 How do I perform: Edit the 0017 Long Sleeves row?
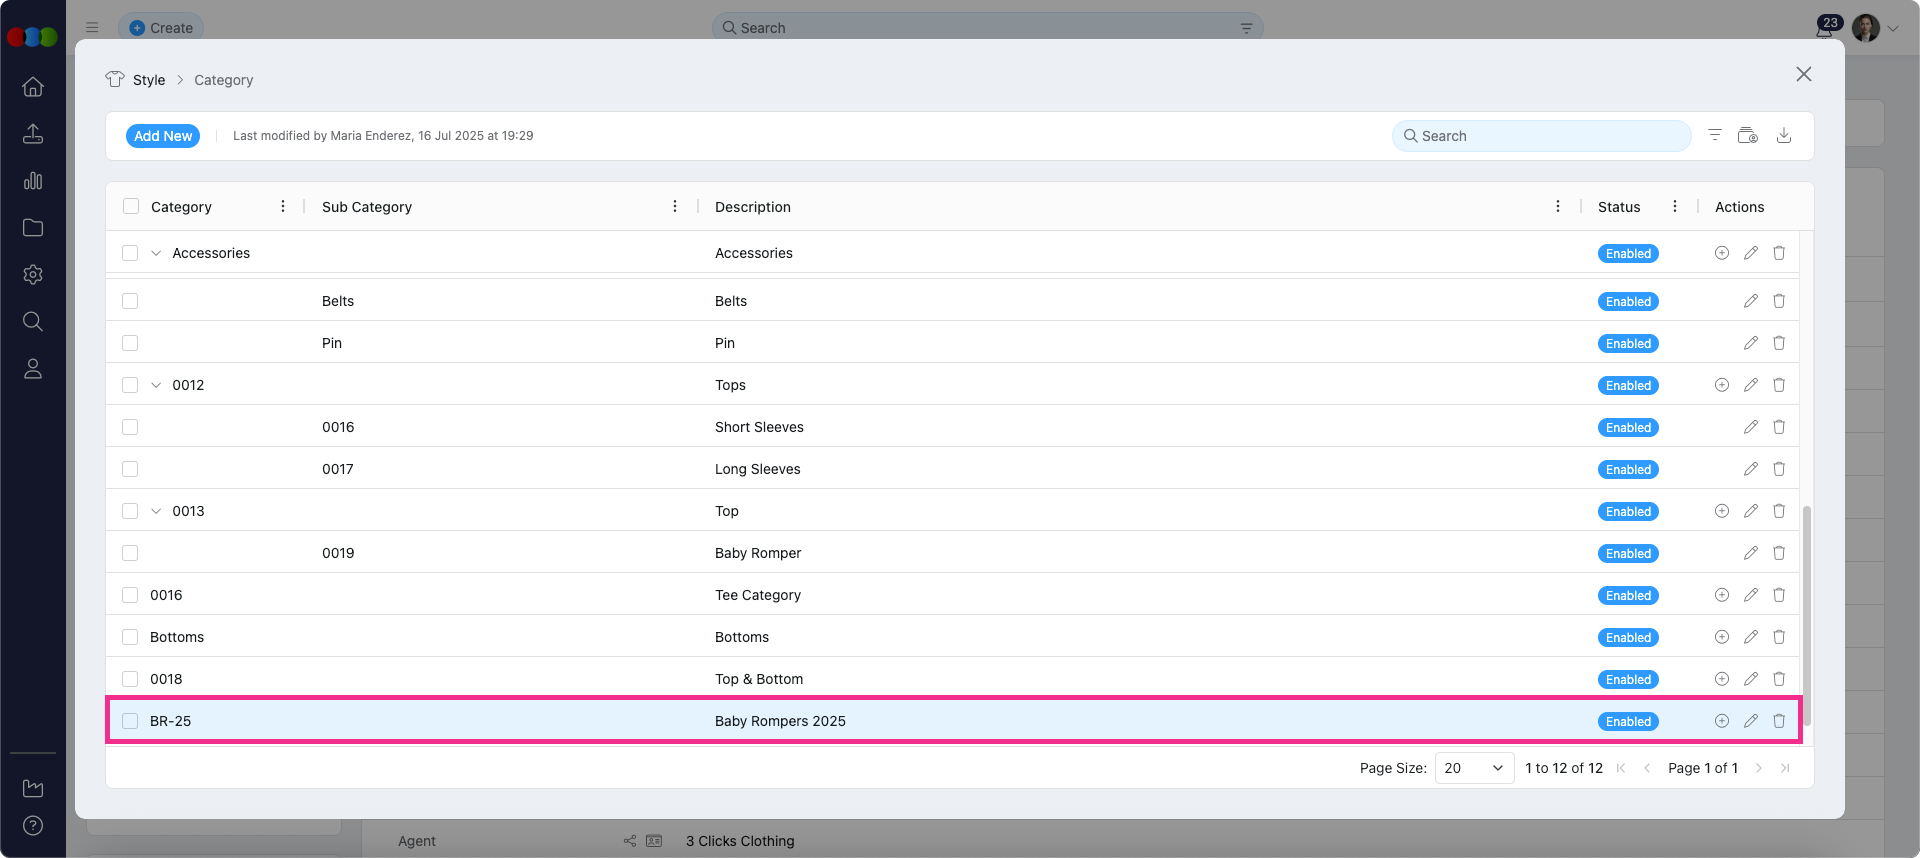pos(1750,469)
